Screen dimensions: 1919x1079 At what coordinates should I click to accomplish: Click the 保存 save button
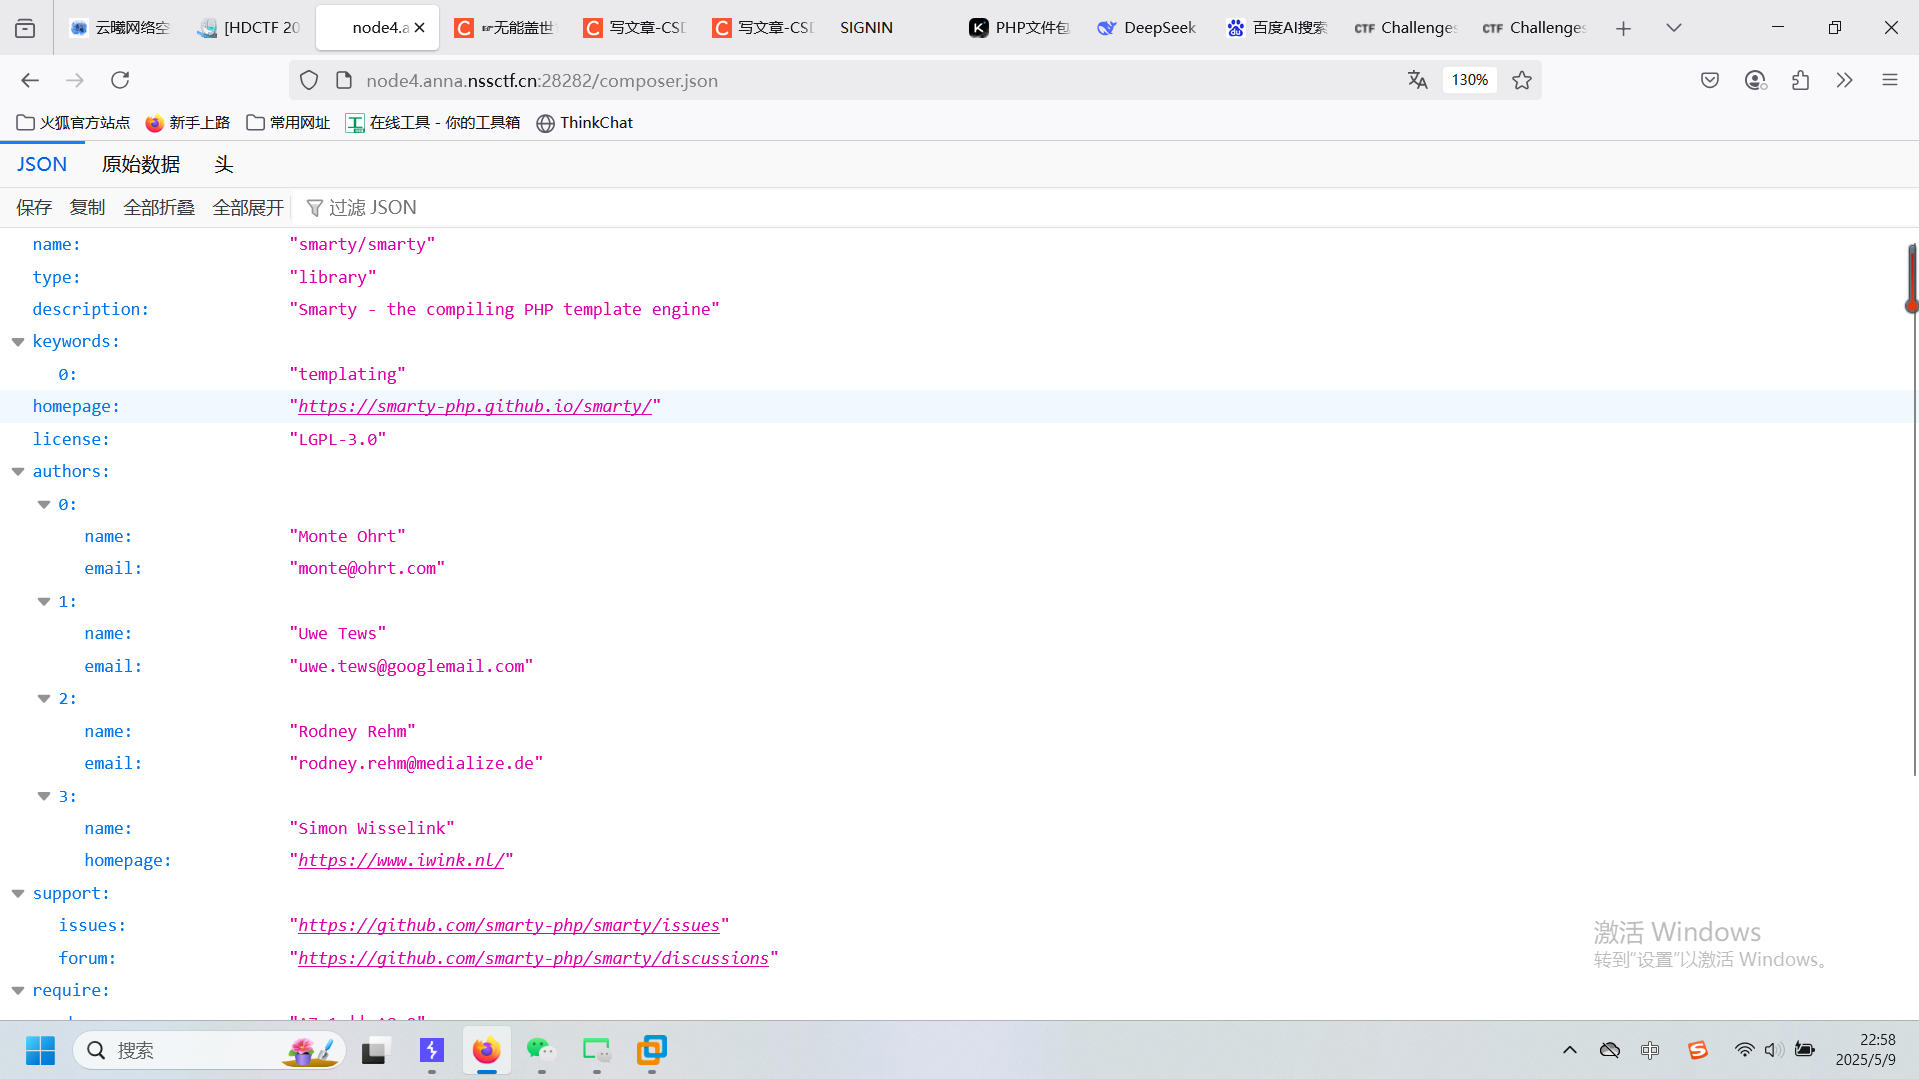(x=34, y=208)
